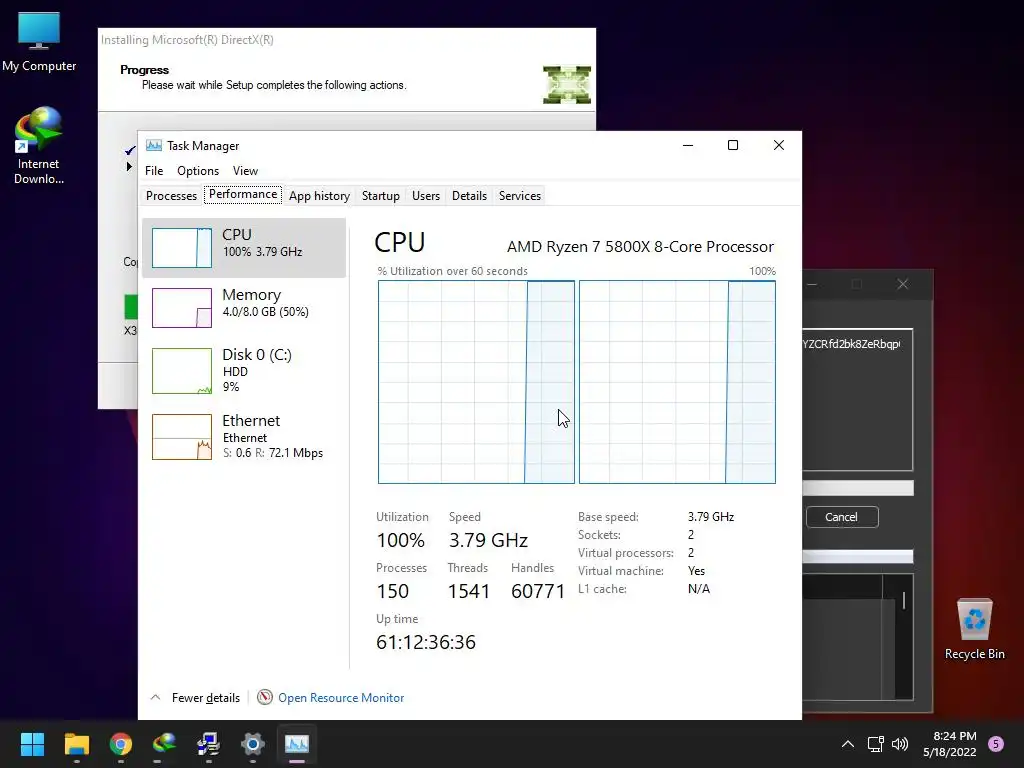The image size is (1024, 768).
Task: Switch to the App history tab
Action: (x=319, y=195)
